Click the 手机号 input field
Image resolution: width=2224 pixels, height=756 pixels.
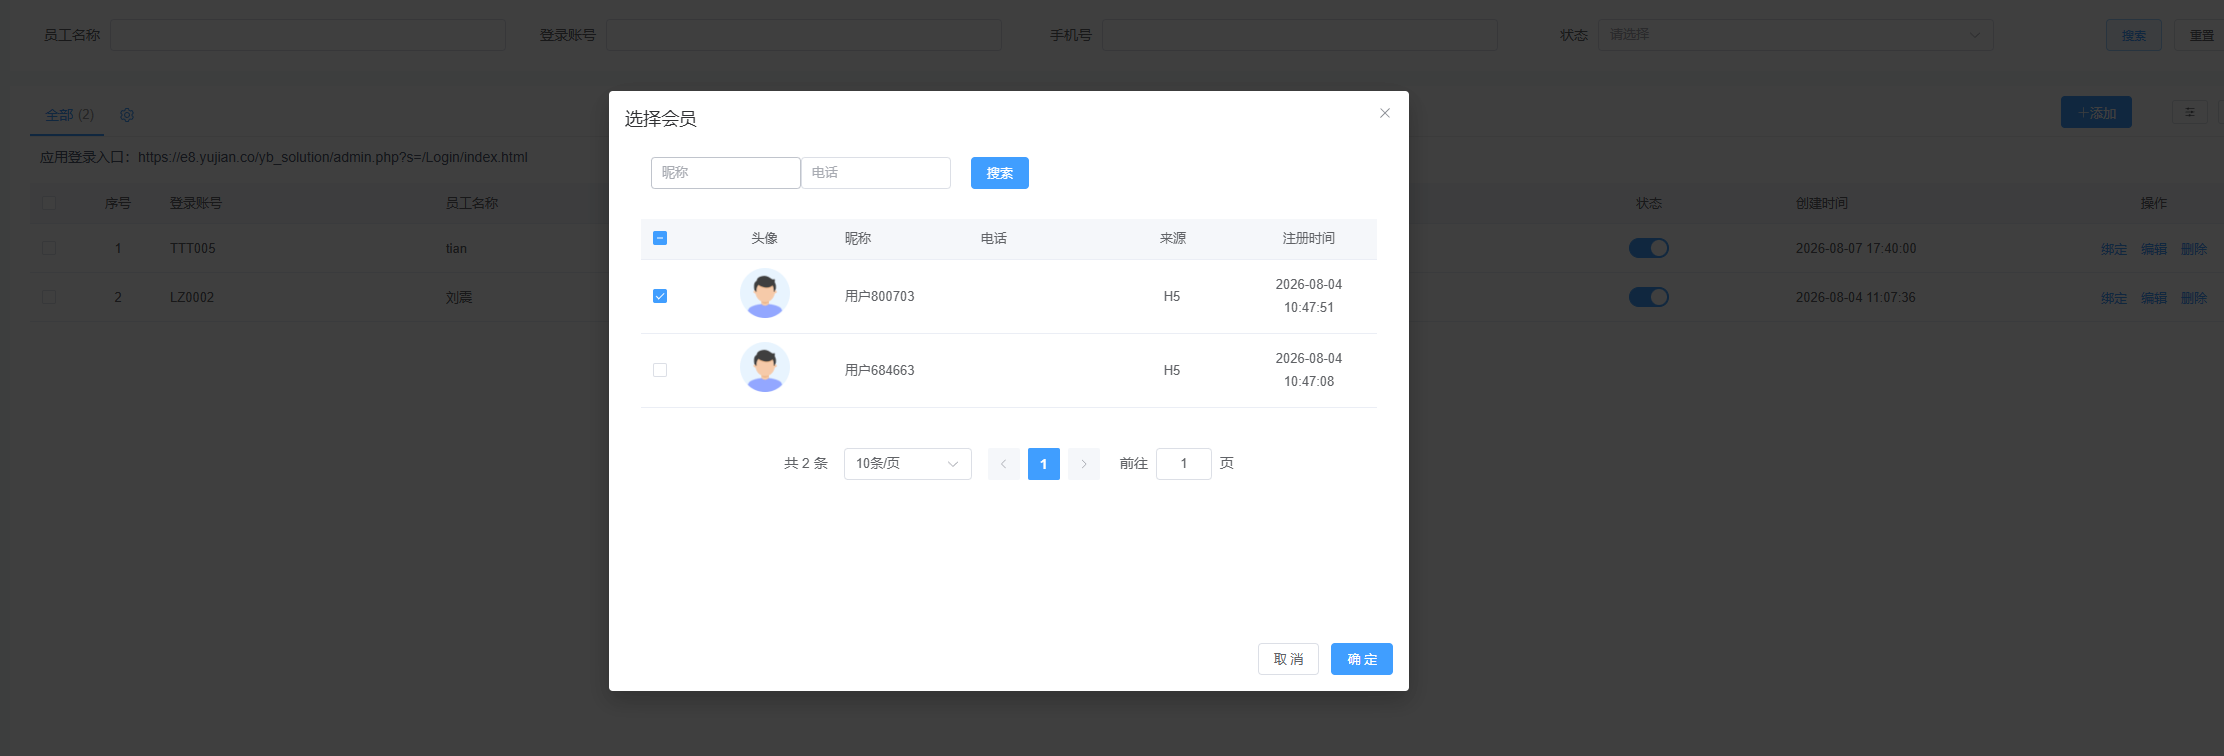[1300, 35]
